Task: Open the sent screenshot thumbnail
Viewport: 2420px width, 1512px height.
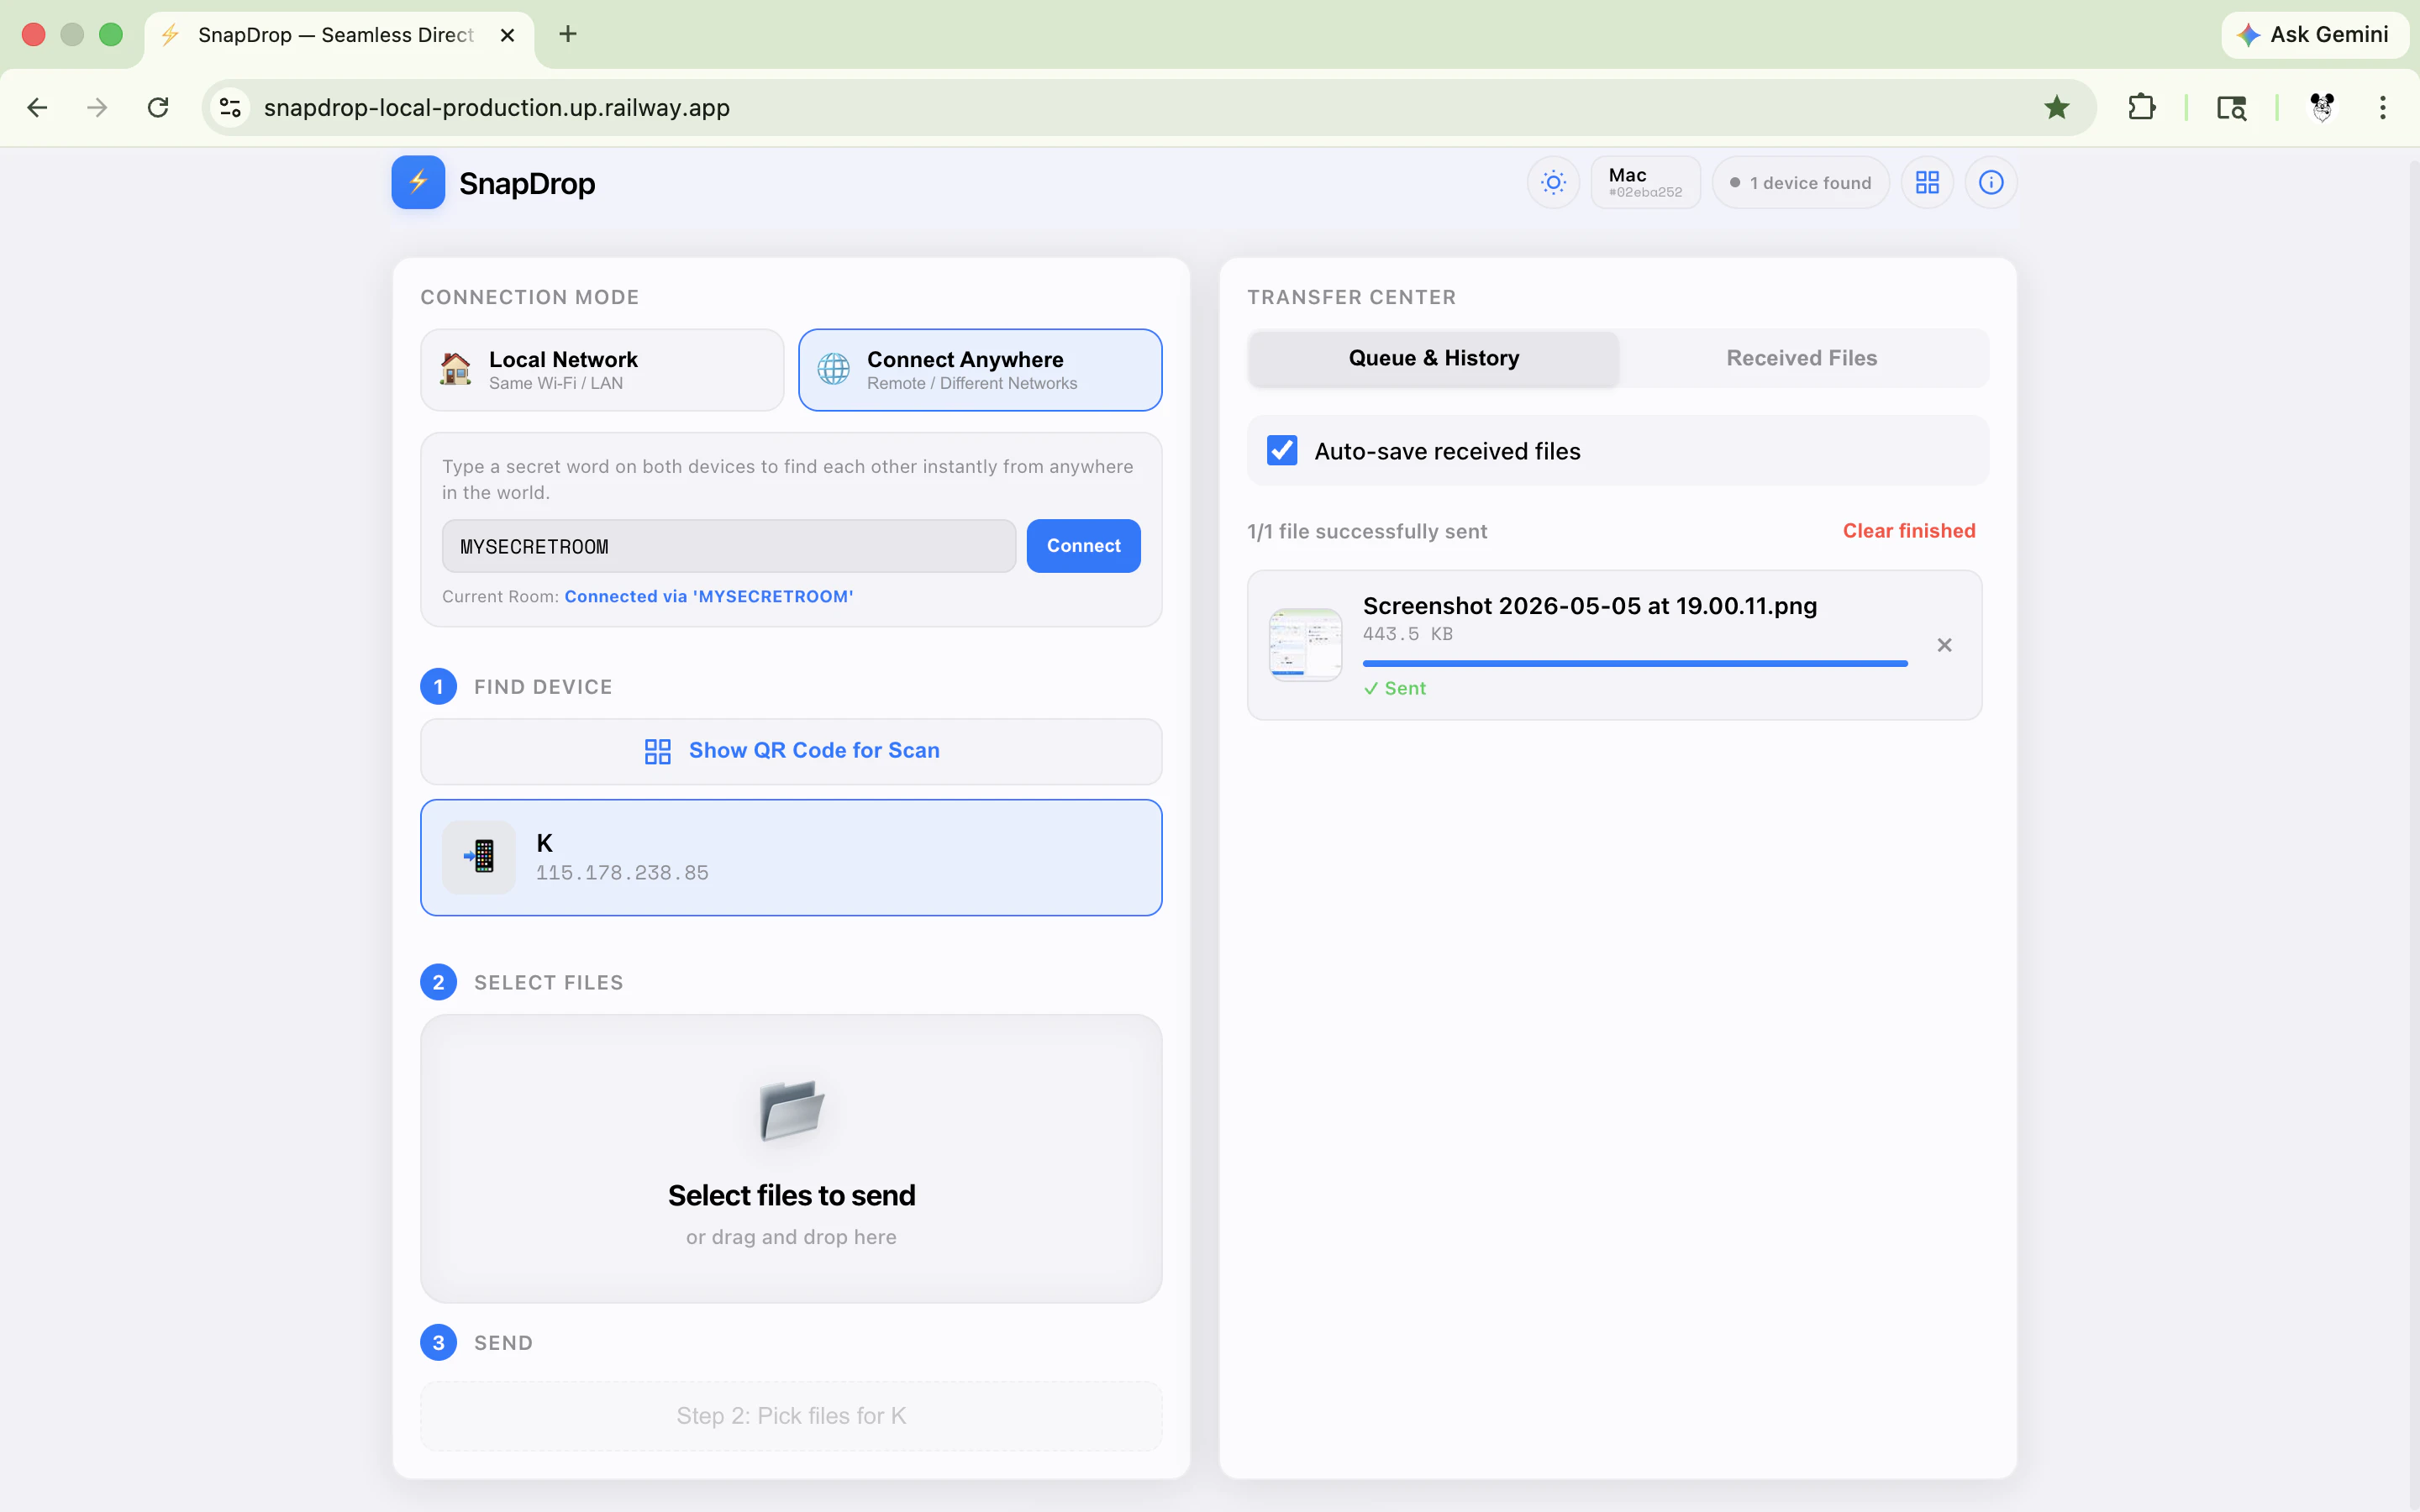Action: coord(1305,645)
